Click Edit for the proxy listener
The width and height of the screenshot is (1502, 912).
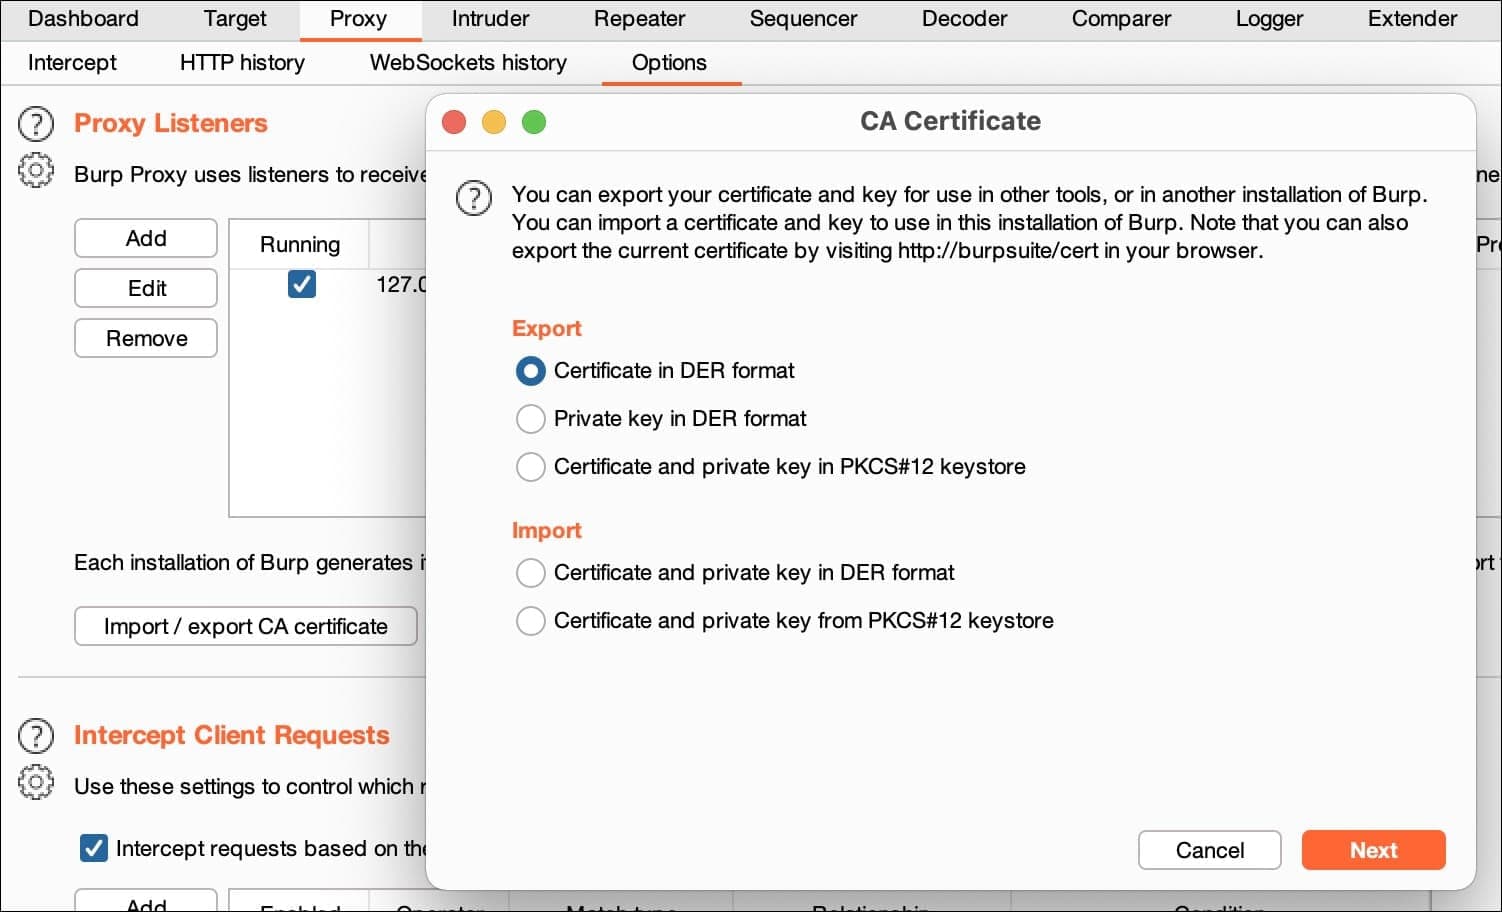[x=146, y=289]
